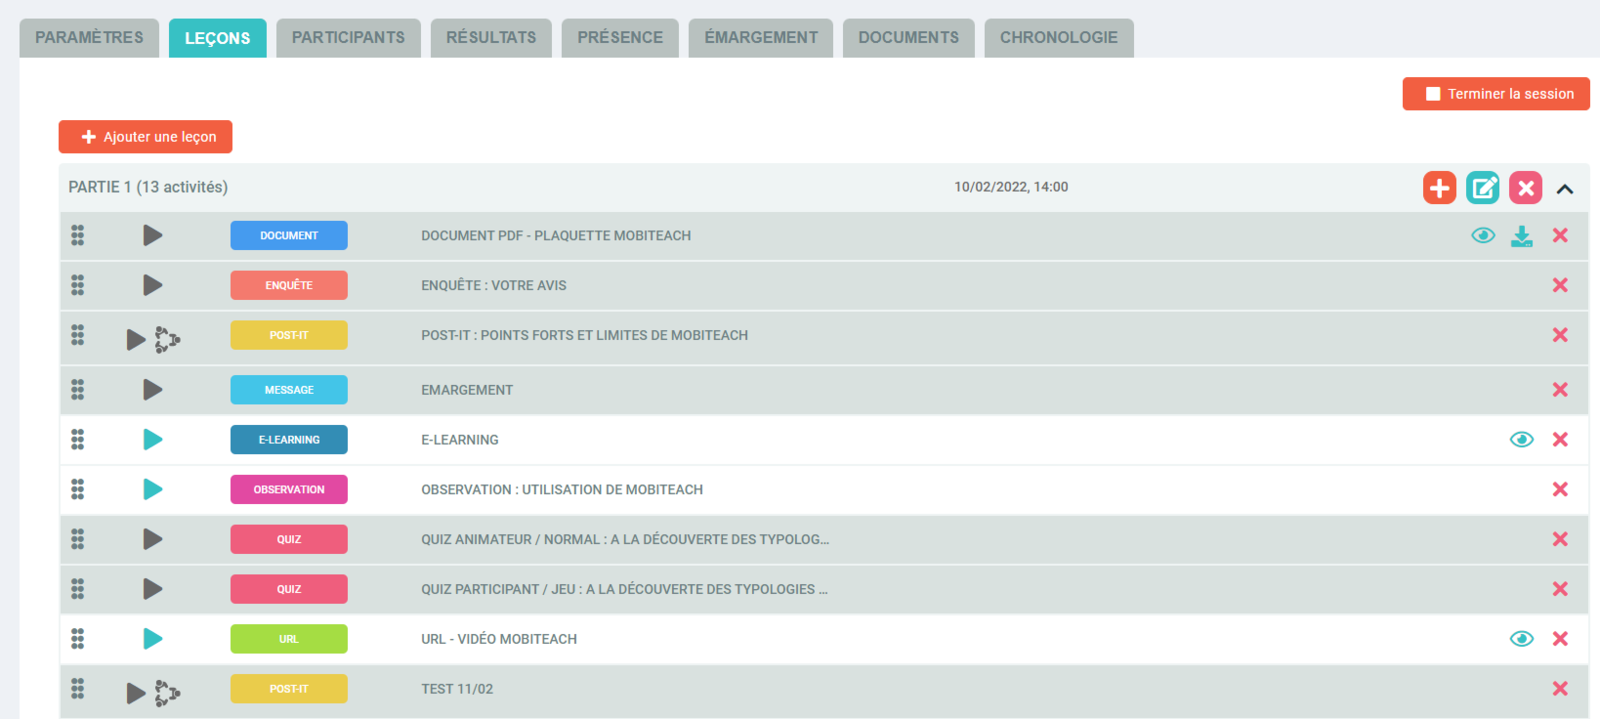Launch the Observation Utilisation de Mobiteach activity

click(152, 489)
